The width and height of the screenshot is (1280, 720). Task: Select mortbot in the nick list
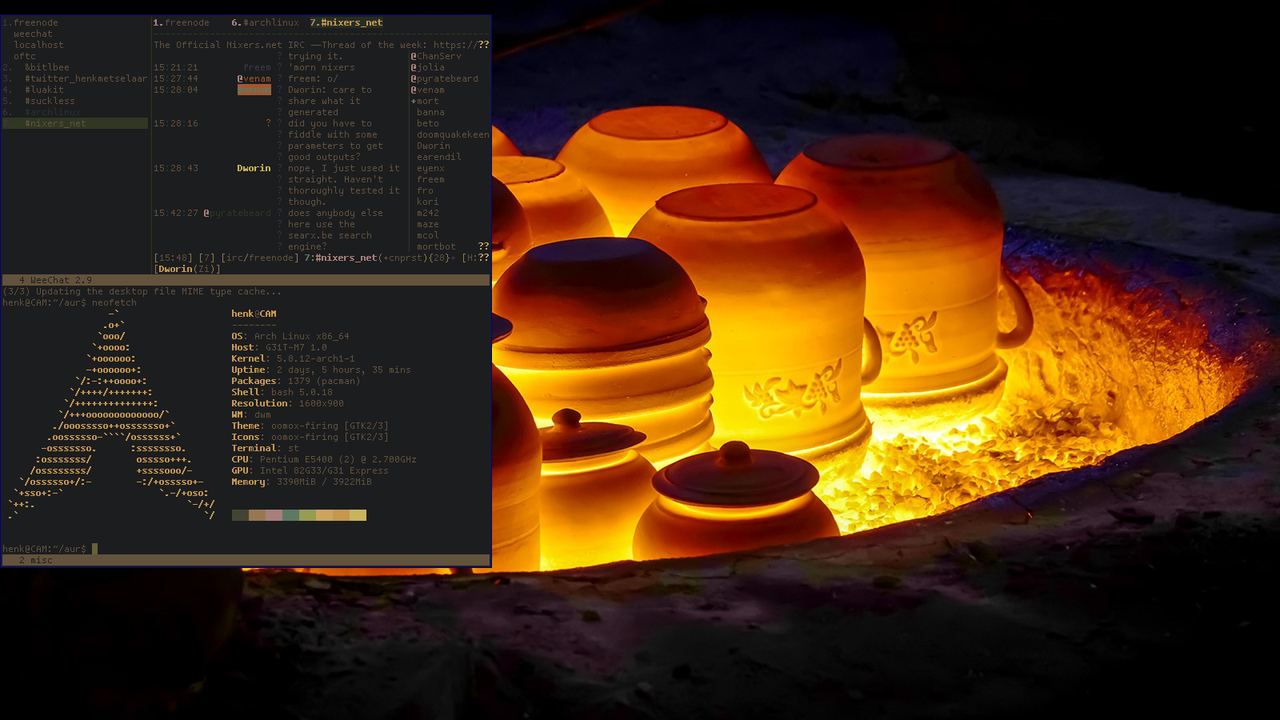pyautogui.click(x=436, y=246)
